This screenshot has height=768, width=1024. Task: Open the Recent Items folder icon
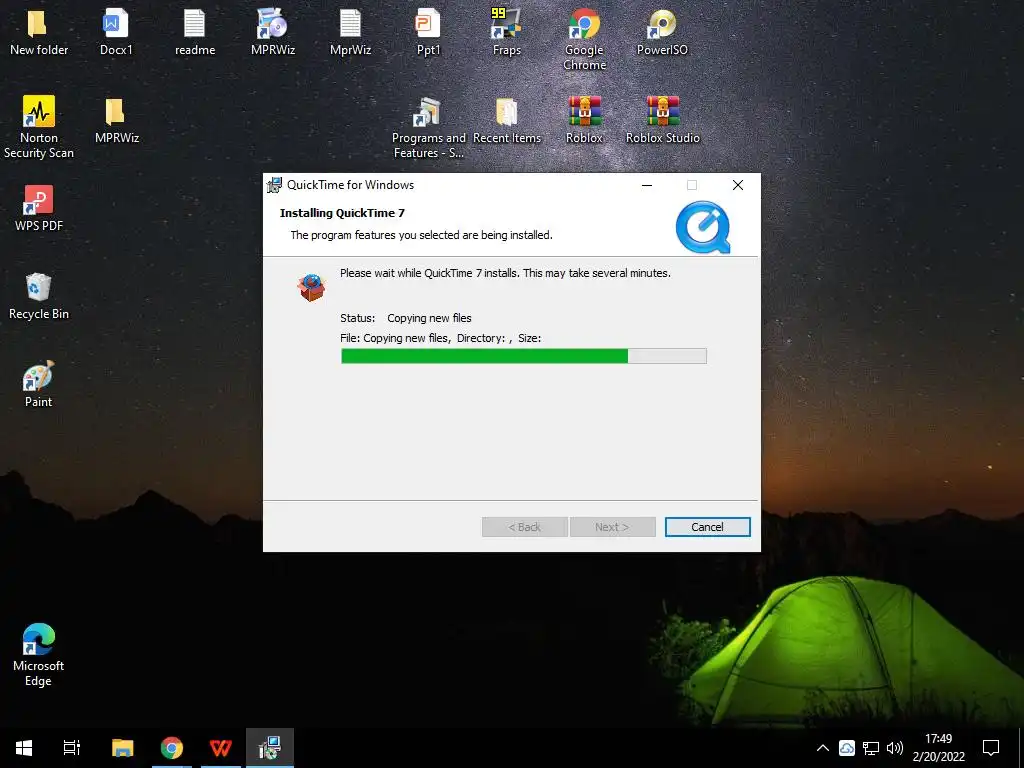click(506, 112)
